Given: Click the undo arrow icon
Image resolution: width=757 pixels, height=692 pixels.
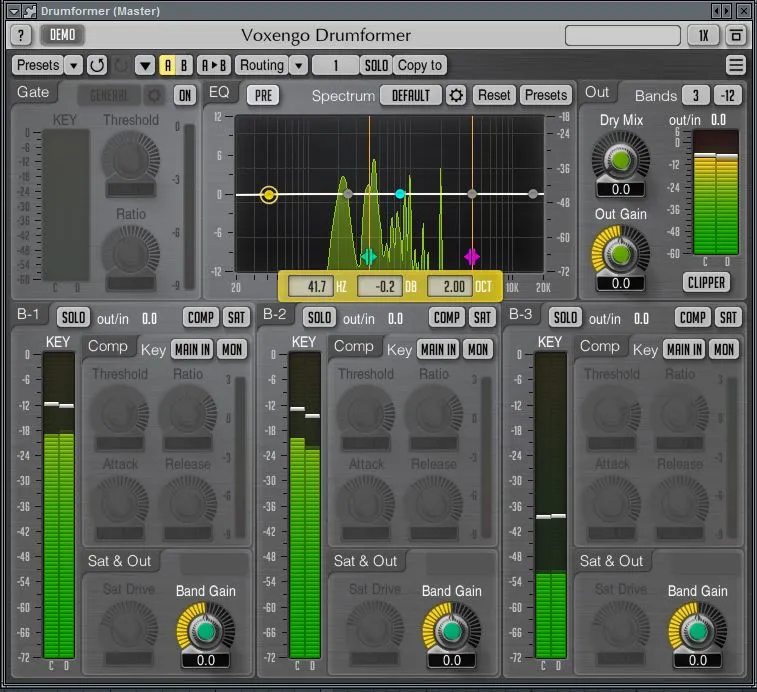Looking at the screenshot, I should pos(97,66).
